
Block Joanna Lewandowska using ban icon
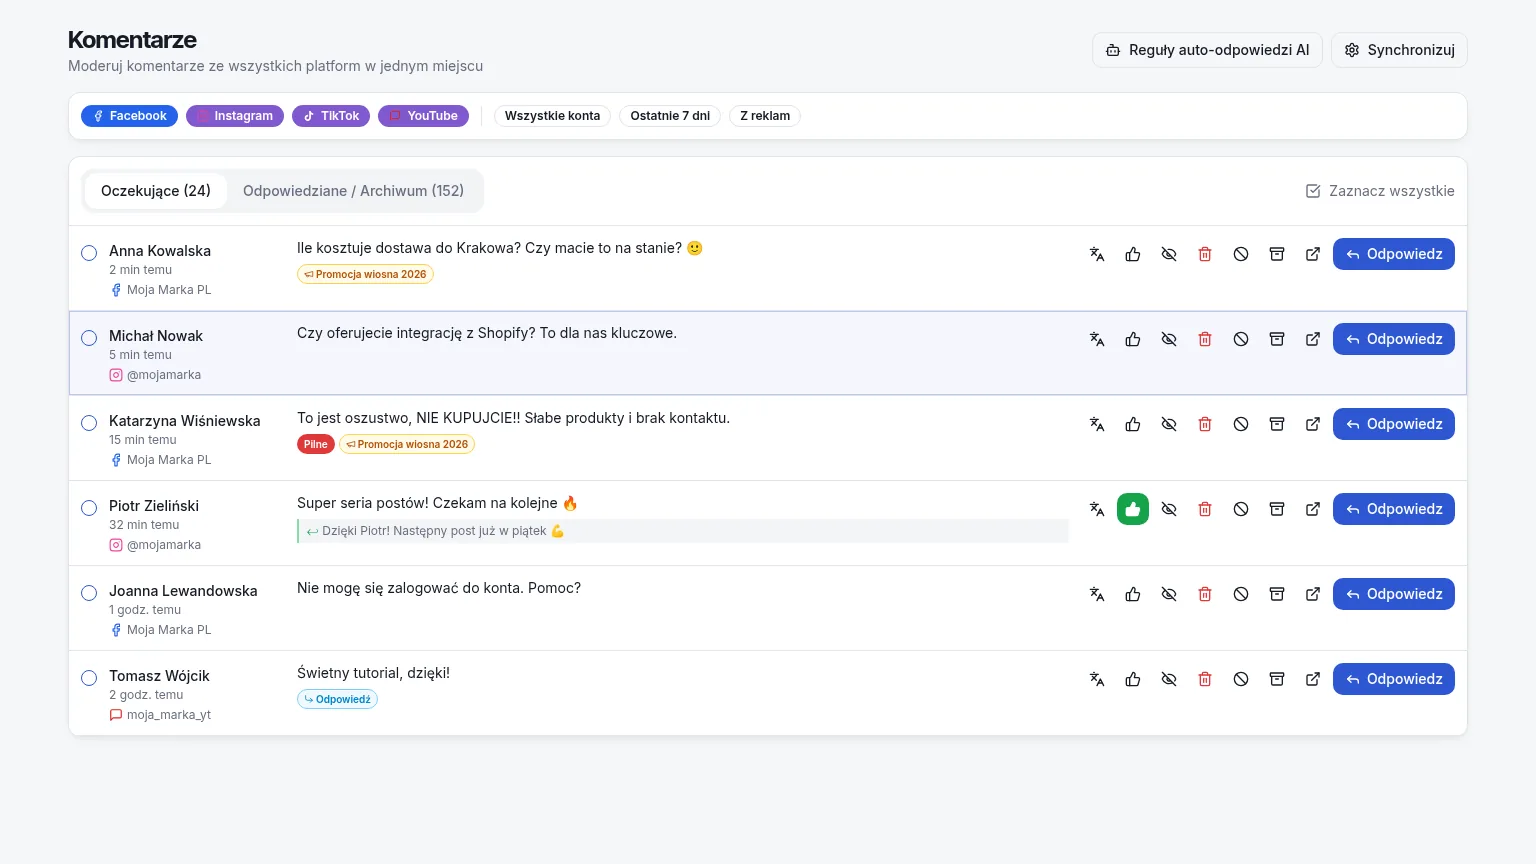[x=1241, y=594]
